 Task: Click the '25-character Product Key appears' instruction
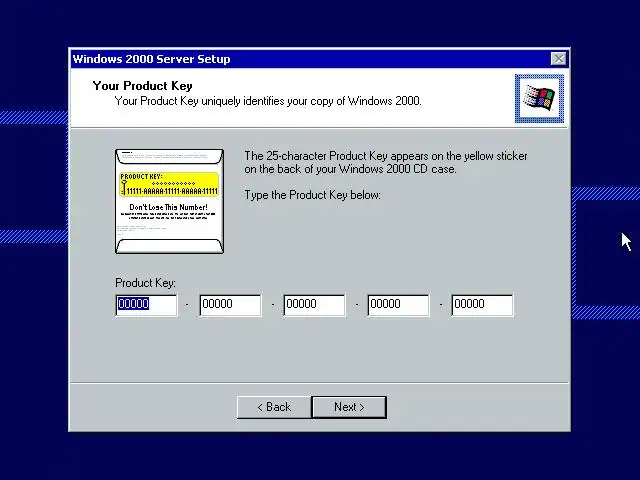pyautogui.click(x=386, y=162)
